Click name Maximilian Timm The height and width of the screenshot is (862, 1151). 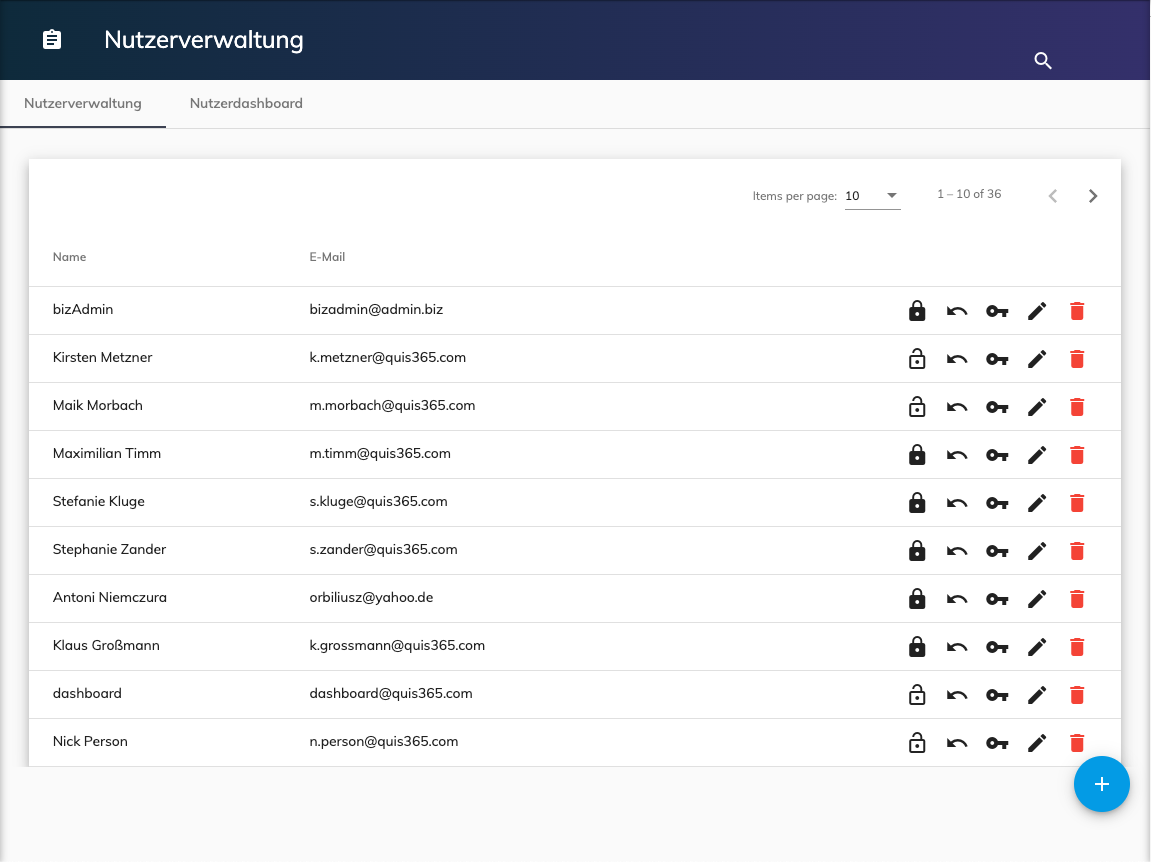pyautogui.click(x=107, y=453)
